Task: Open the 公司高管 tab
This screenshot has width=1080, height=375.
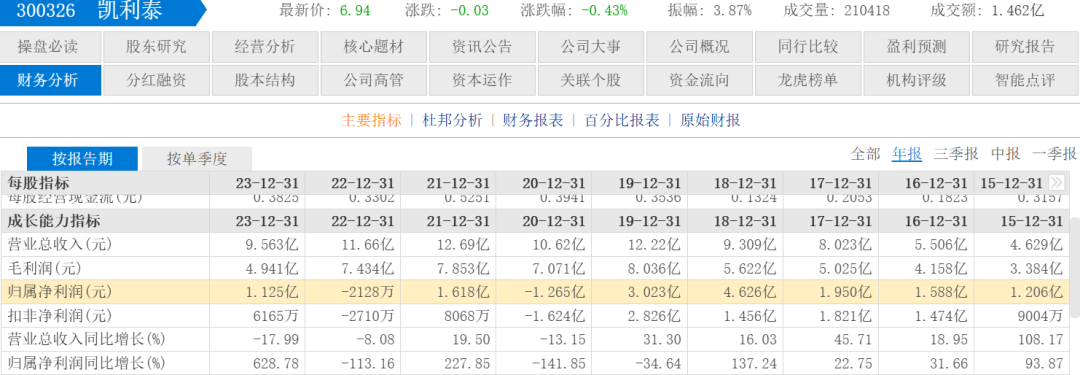Action: (373, 80)
